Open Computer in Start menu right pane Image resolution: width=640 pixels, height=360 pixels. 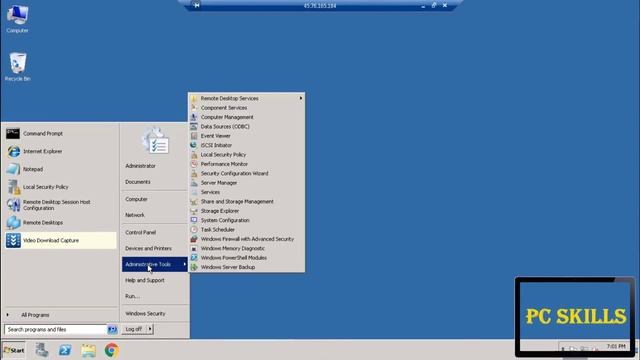(x=136, y=199)
